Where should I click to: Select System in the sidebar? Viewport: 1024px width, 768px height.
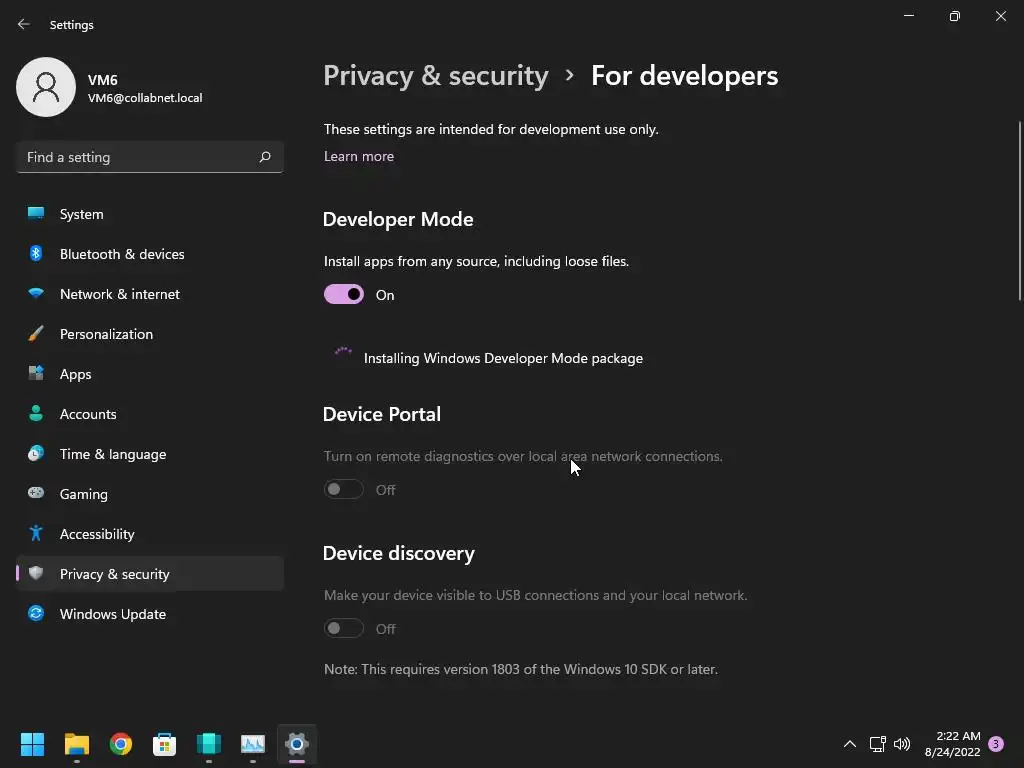[x=81, y=214]
